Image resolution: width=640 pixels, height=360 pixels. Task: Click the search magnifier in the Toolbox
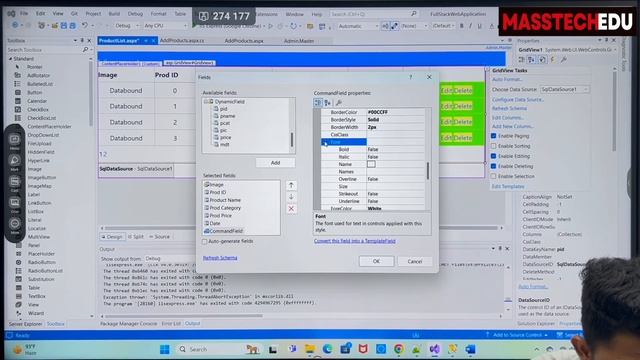coord(85,50)
